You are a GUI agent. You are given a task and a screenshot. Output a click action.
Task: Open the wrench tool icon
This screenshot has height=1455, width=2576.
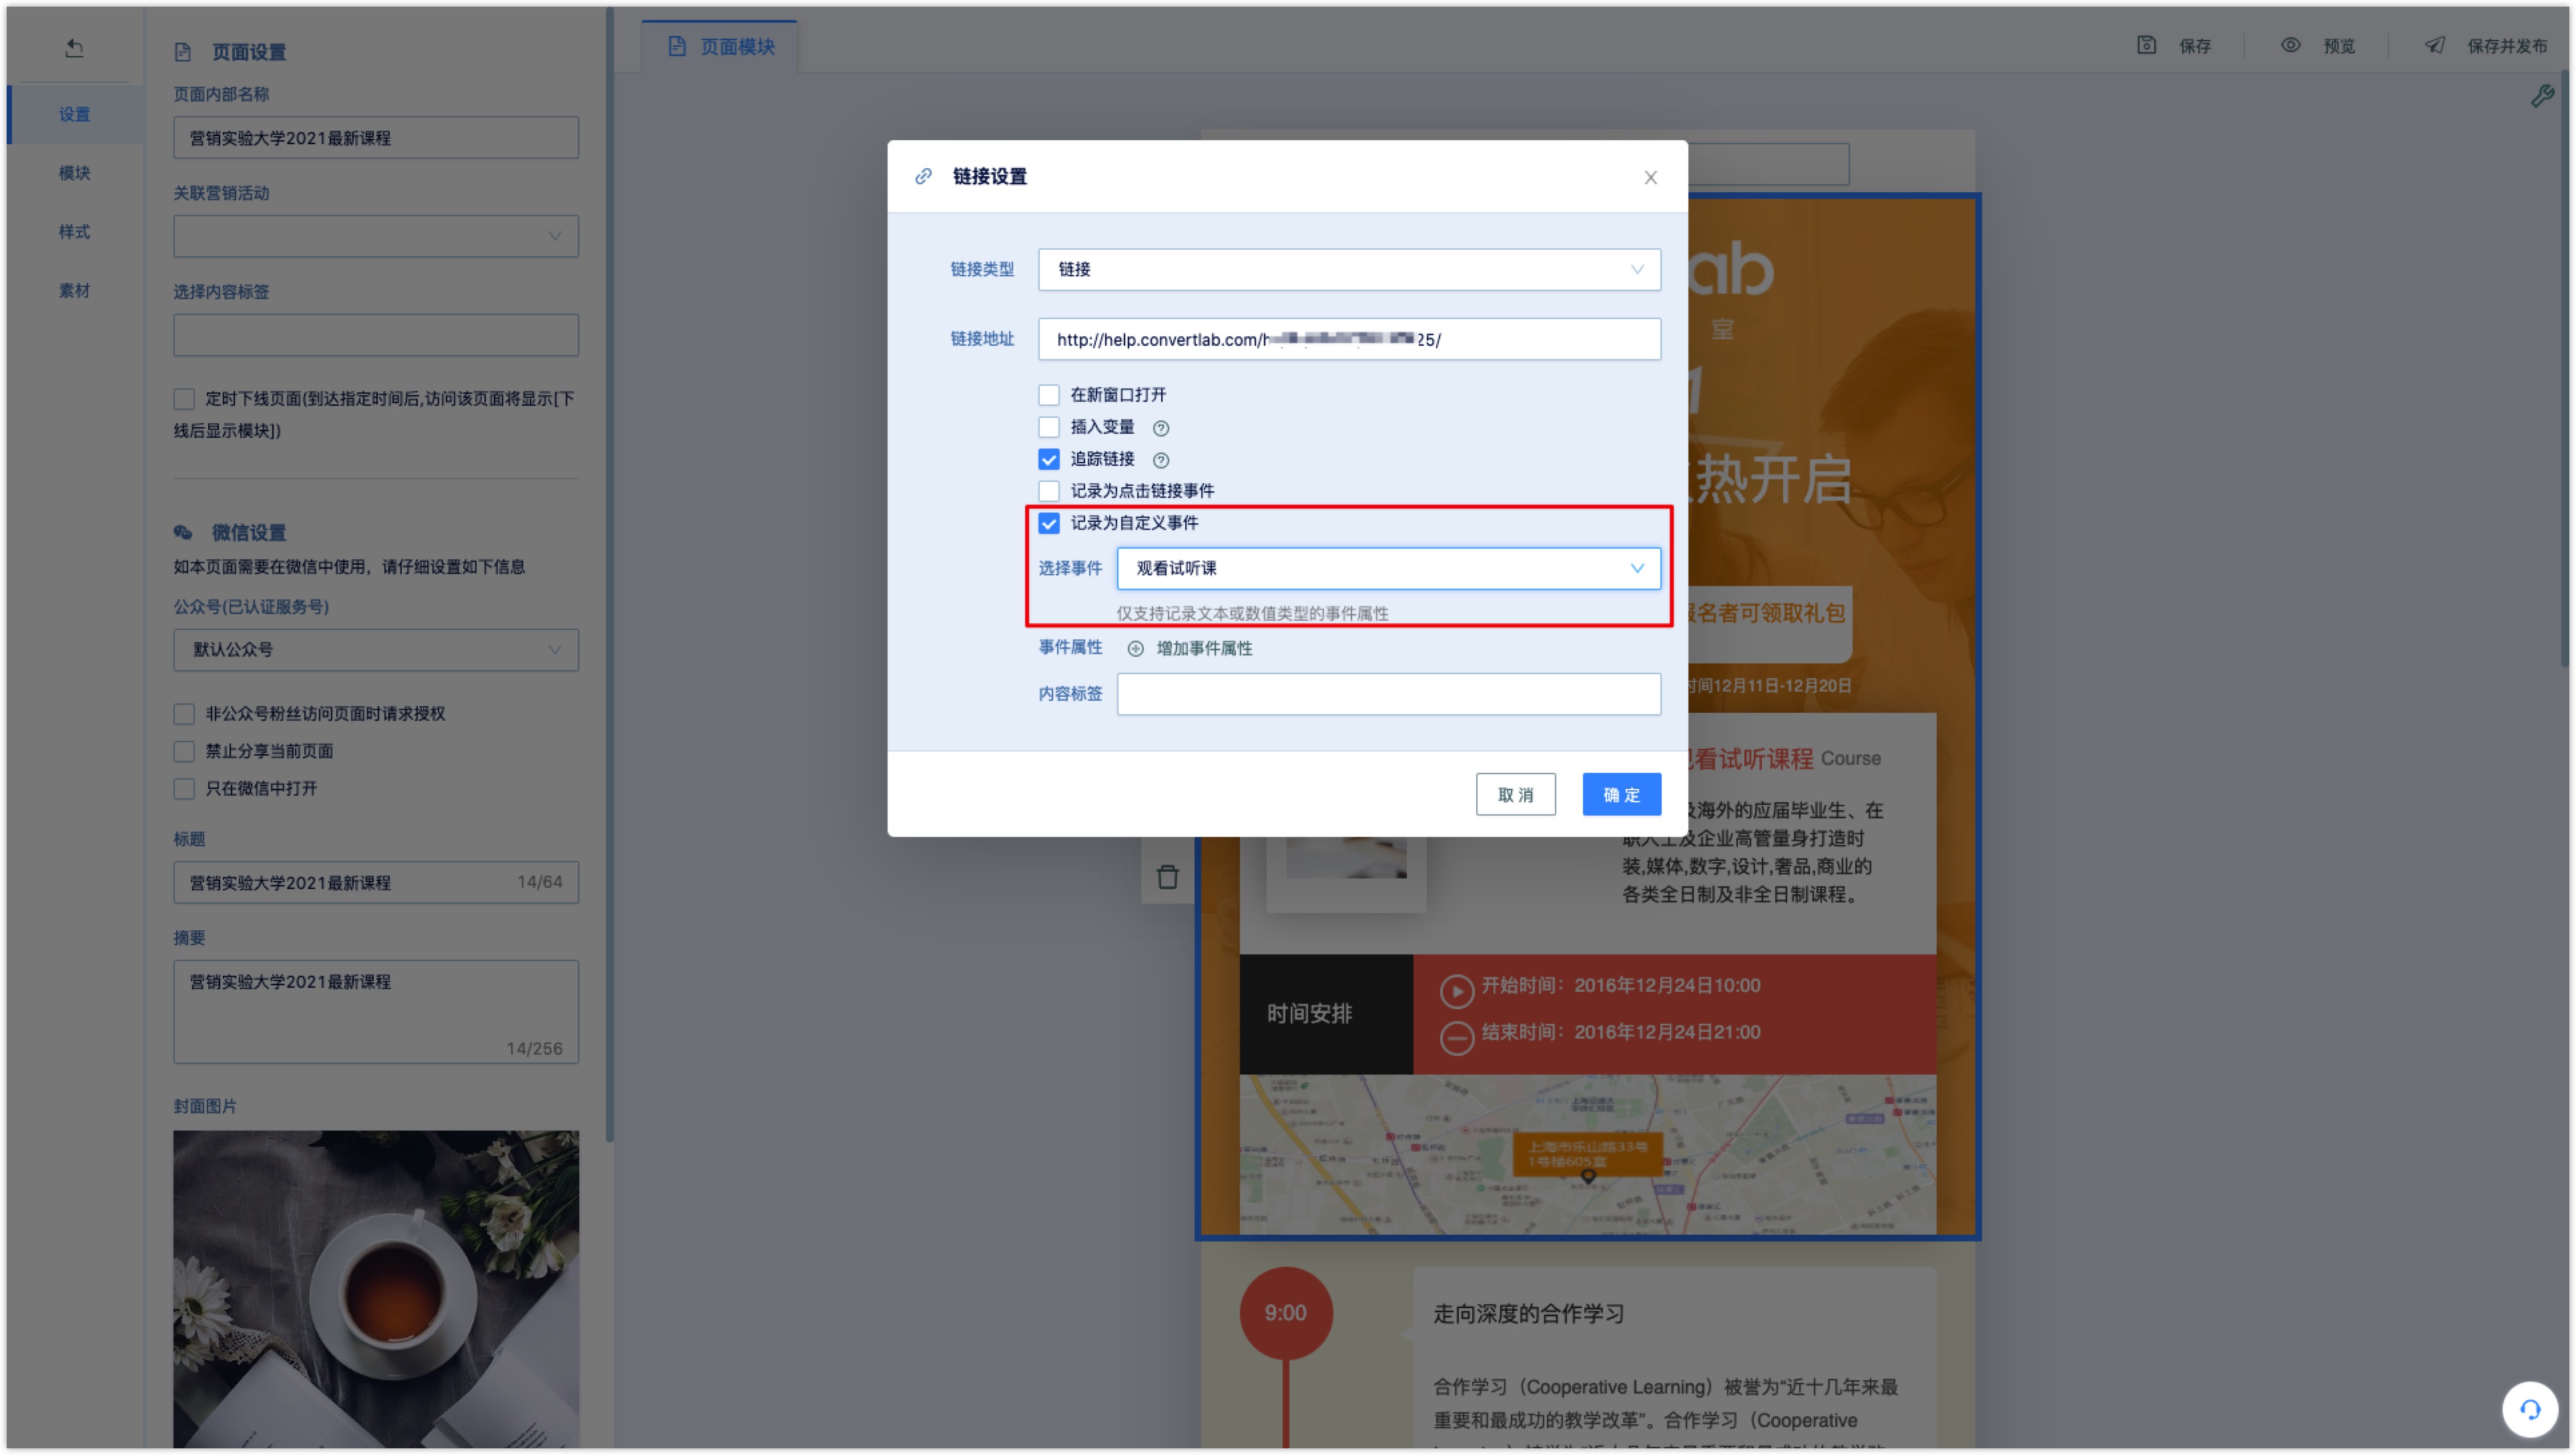(2542, 95)
